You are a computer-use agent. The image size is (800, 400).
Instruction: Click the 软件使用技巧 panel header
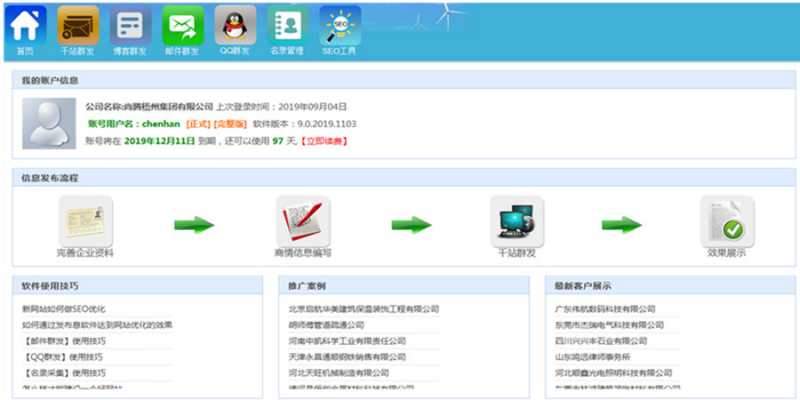137,286
